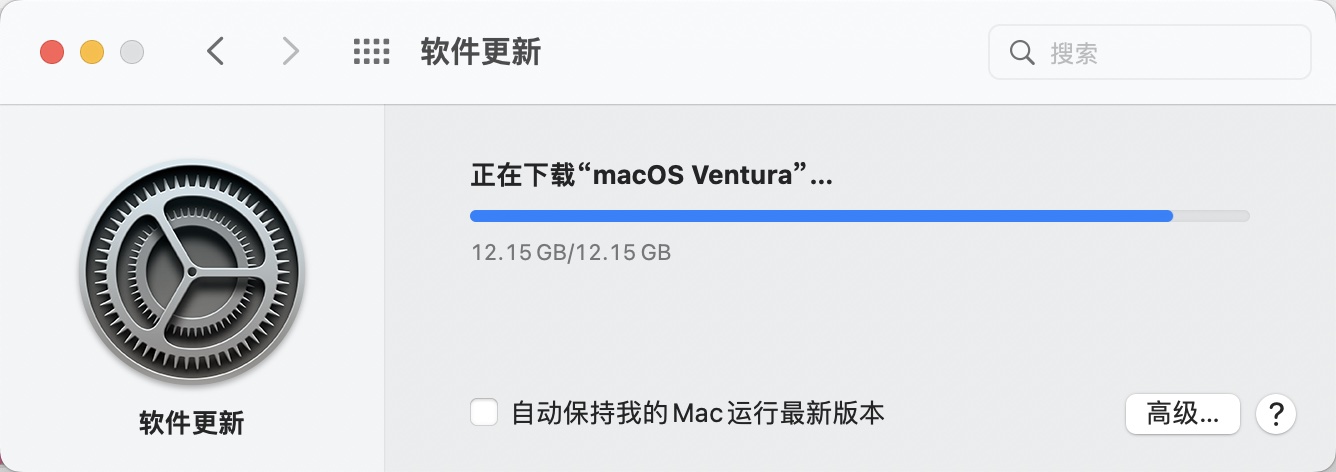
Task: Minimize the window with the yellow button
Action: (92, 52)
